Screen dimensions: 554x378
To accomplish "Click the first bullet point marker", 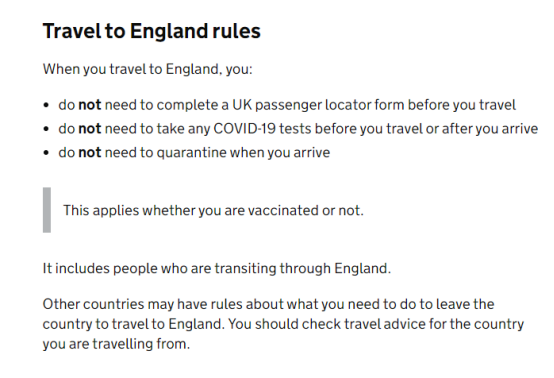I will (46, 105).
